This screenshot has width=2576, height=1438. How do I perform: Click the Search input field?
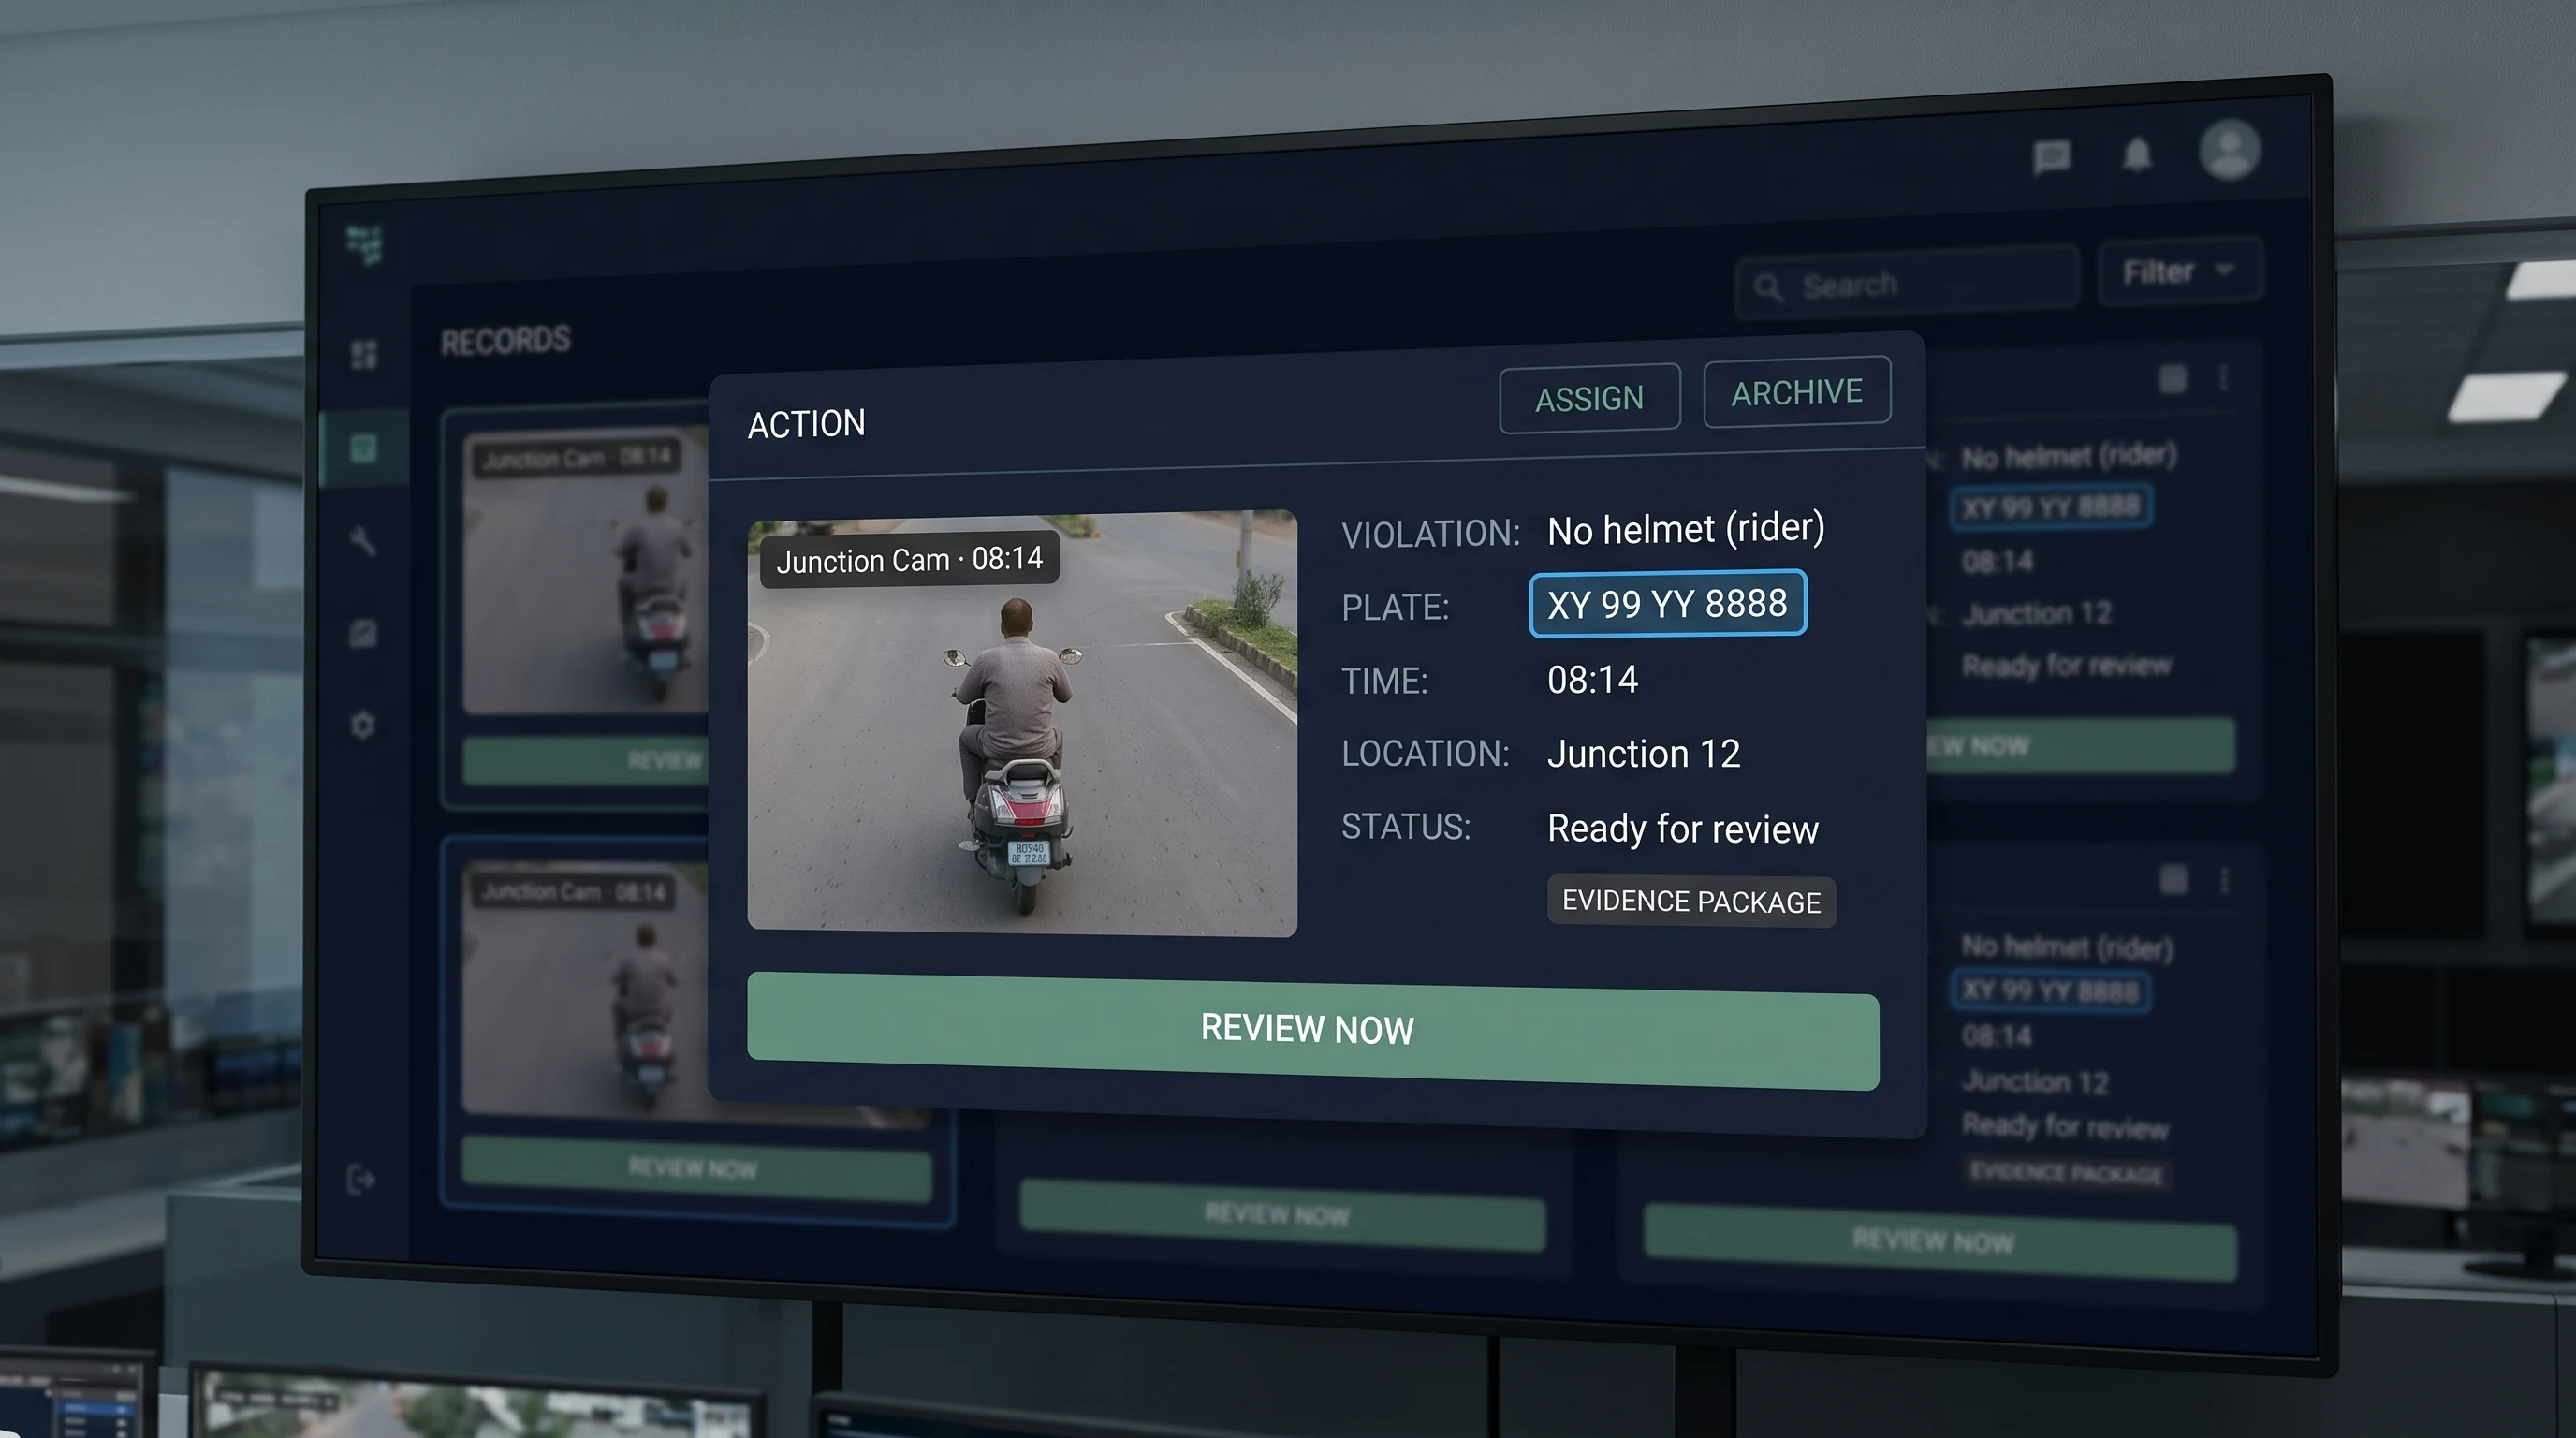1907,283
